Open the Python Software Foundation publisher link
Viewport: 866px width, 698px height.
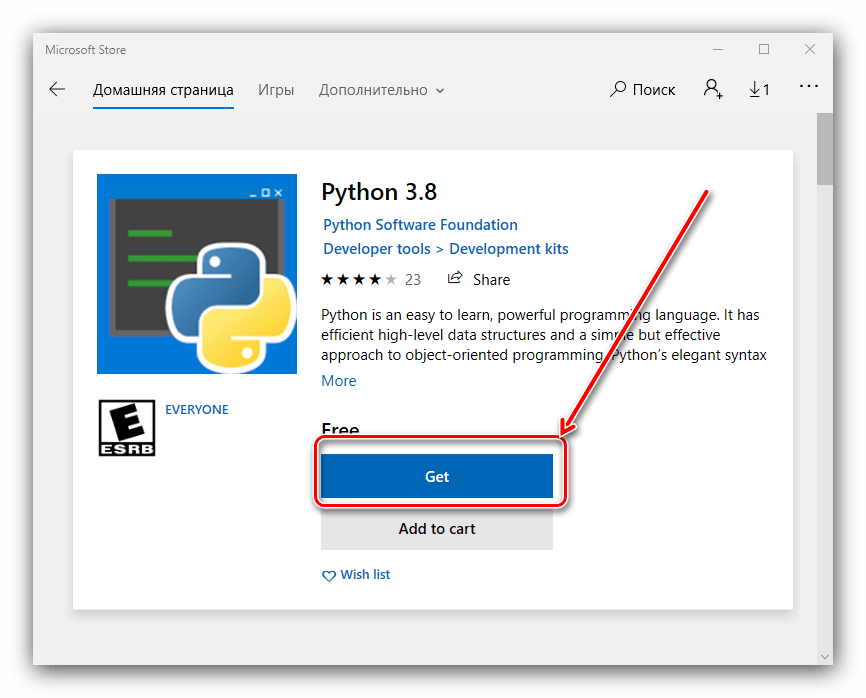pyautogui.click(x=420, y=225)
